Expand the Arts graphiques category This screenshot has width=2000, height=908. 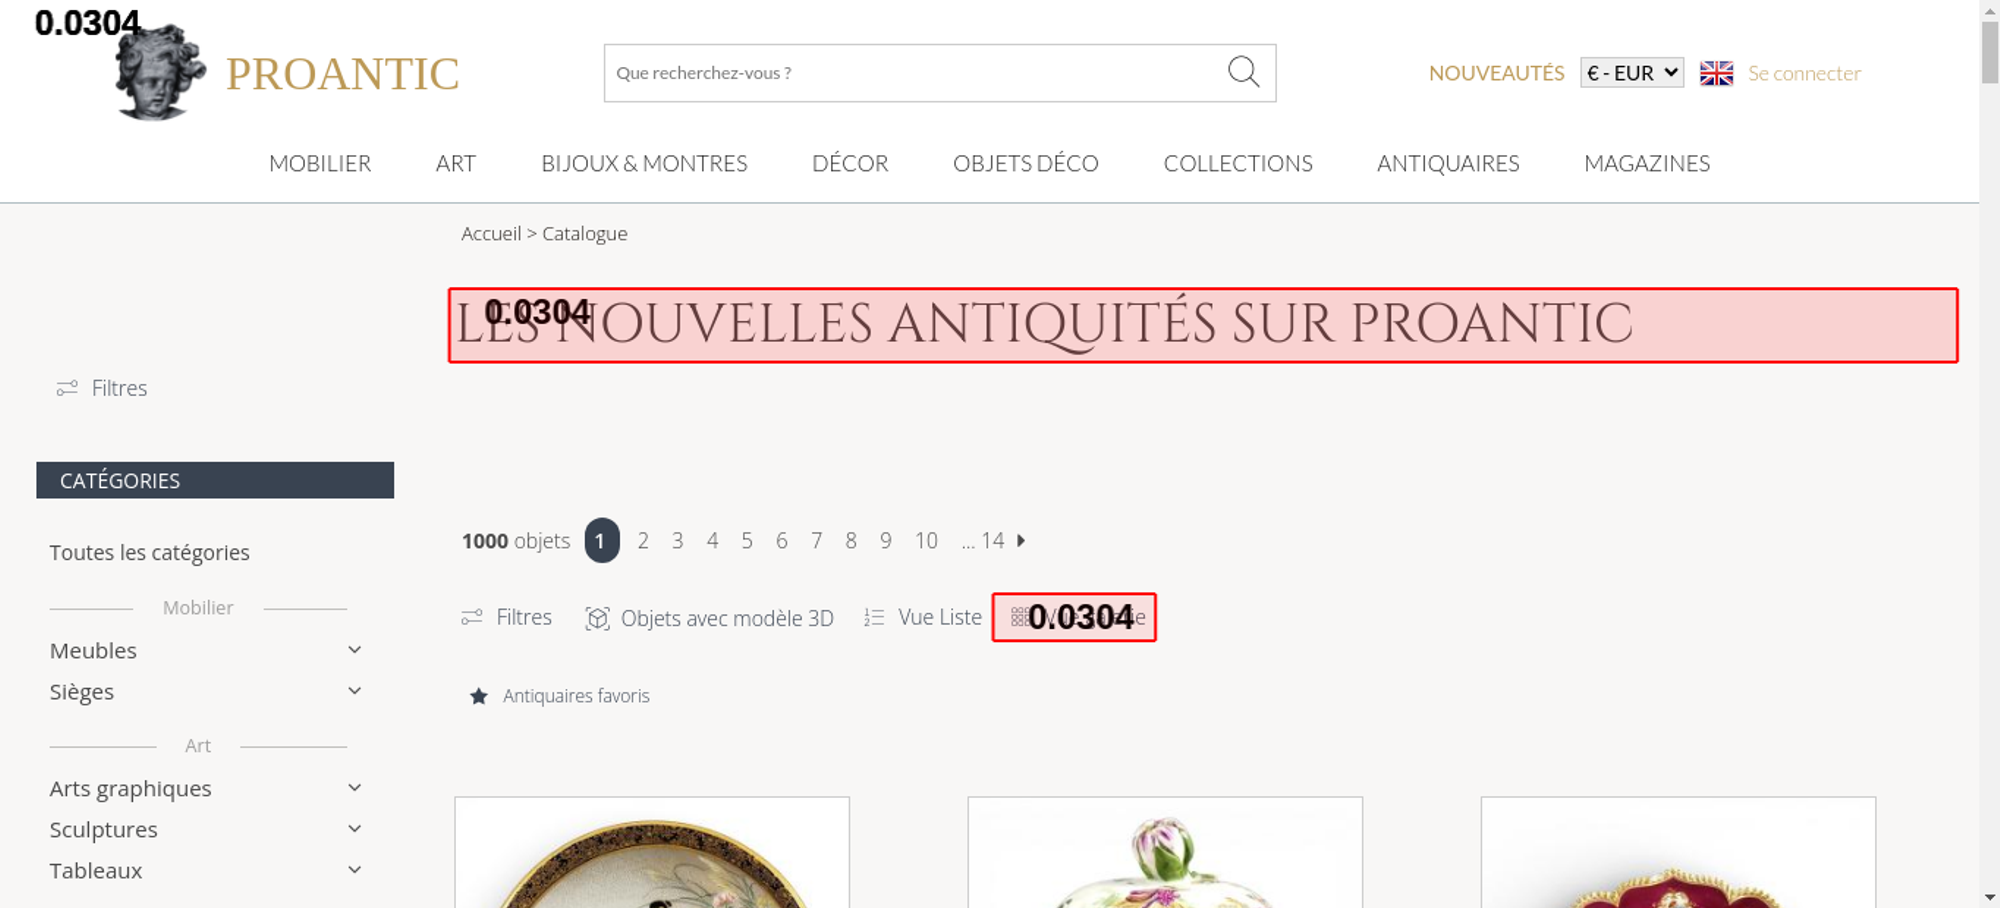point(354,788)
